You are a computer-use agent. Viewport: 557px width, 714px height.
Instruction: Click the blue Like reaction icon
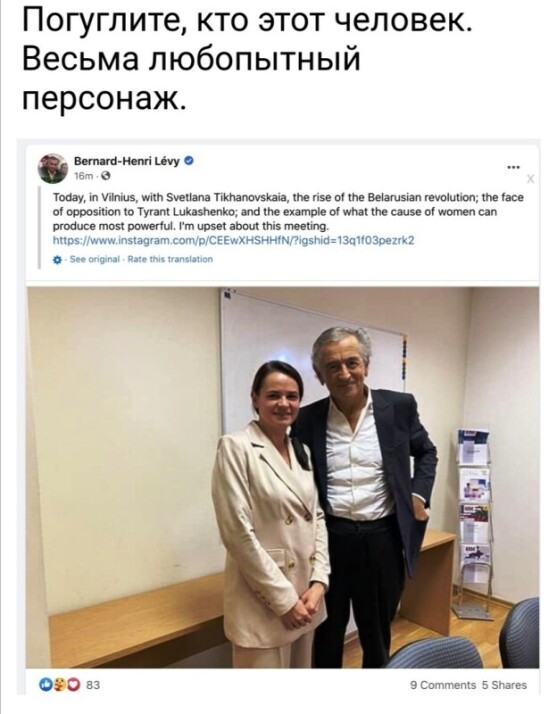(46, 684)
